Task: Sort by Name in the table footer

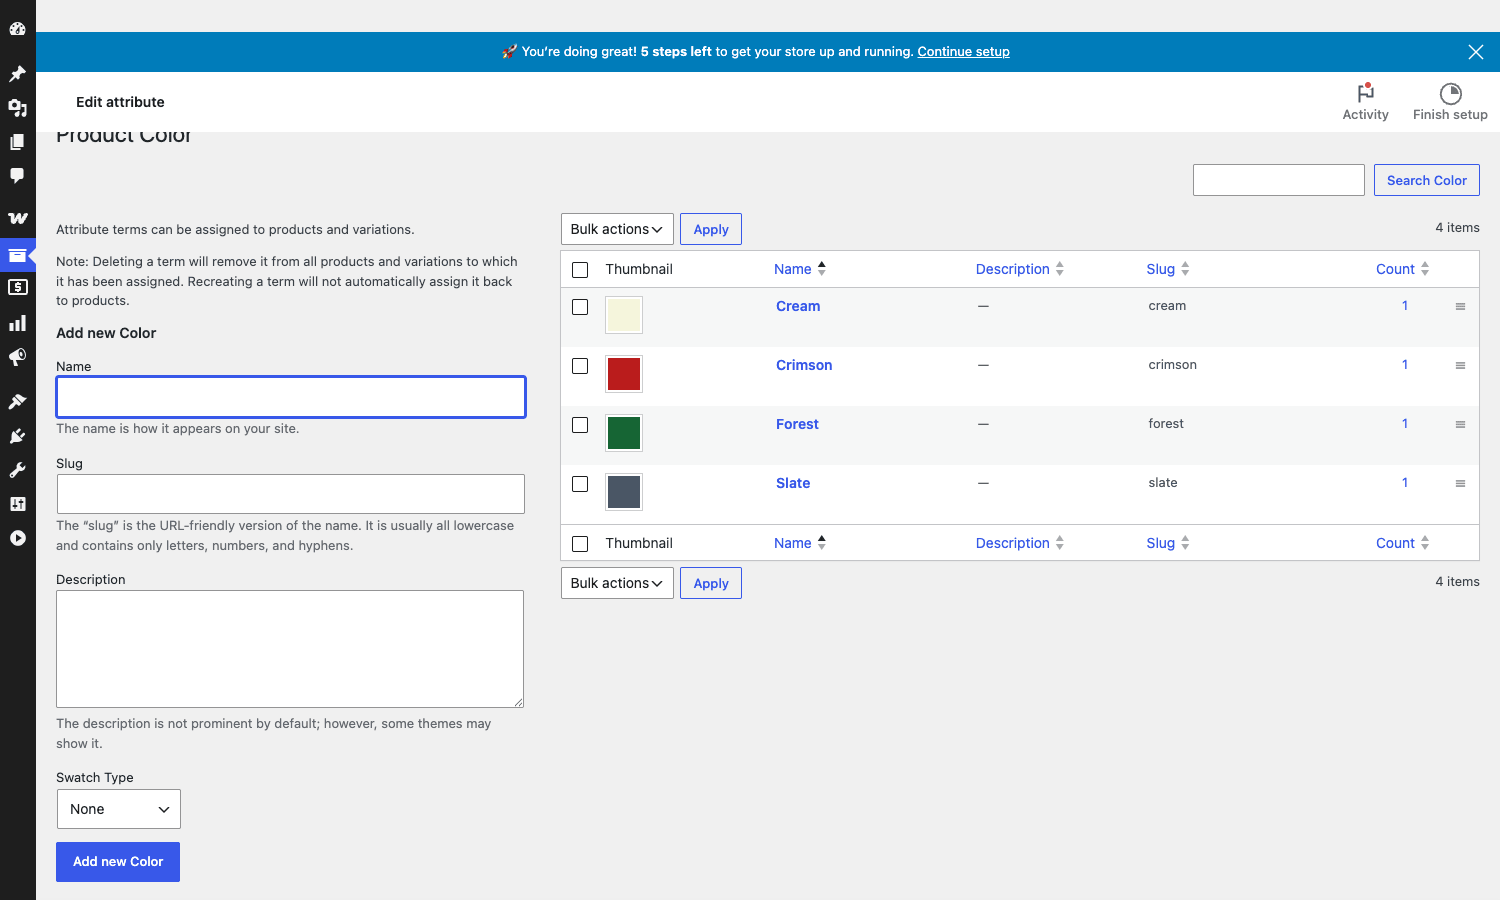Action: (x=800, y=543)
